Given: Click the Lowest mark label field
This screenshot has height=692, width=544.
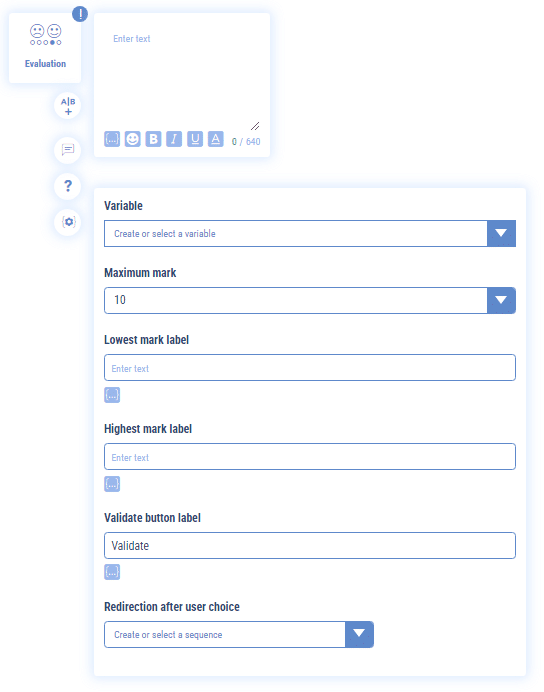Looking at the screenshot, I should [x=310, y=368].
